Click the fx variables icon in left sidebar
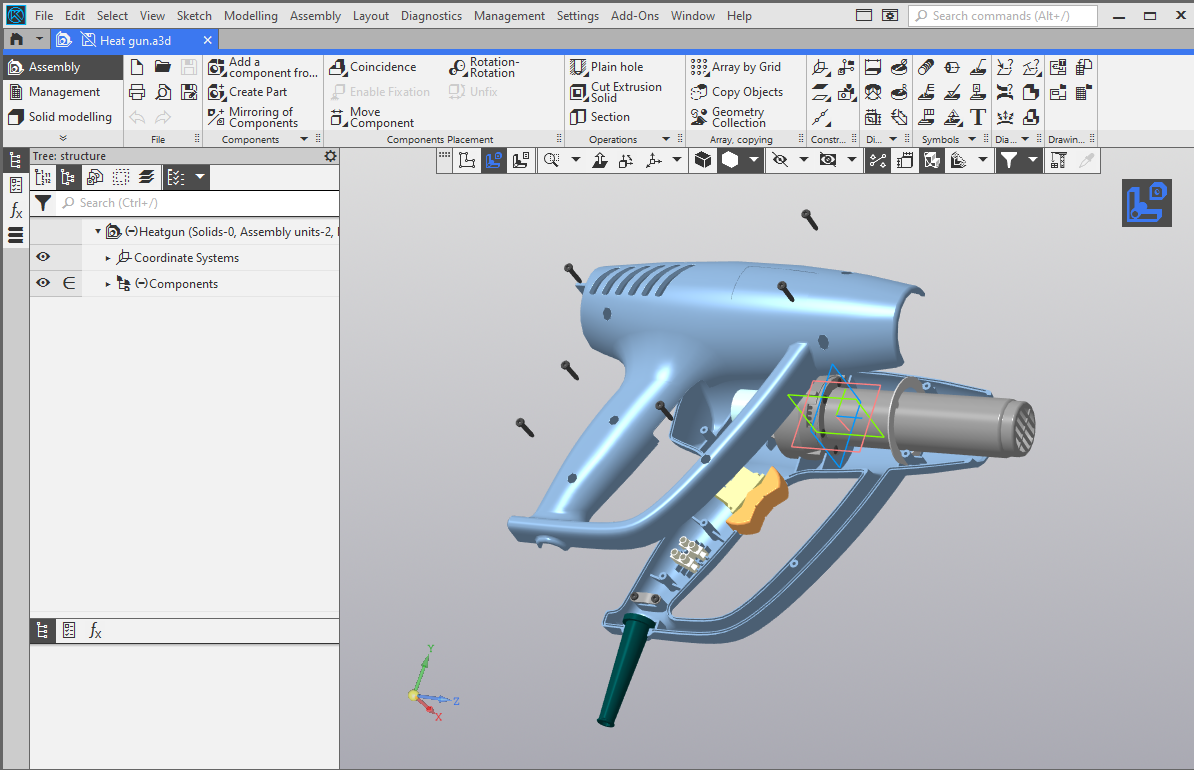Screen dimensions: 1194x770 tap(15, 211)
